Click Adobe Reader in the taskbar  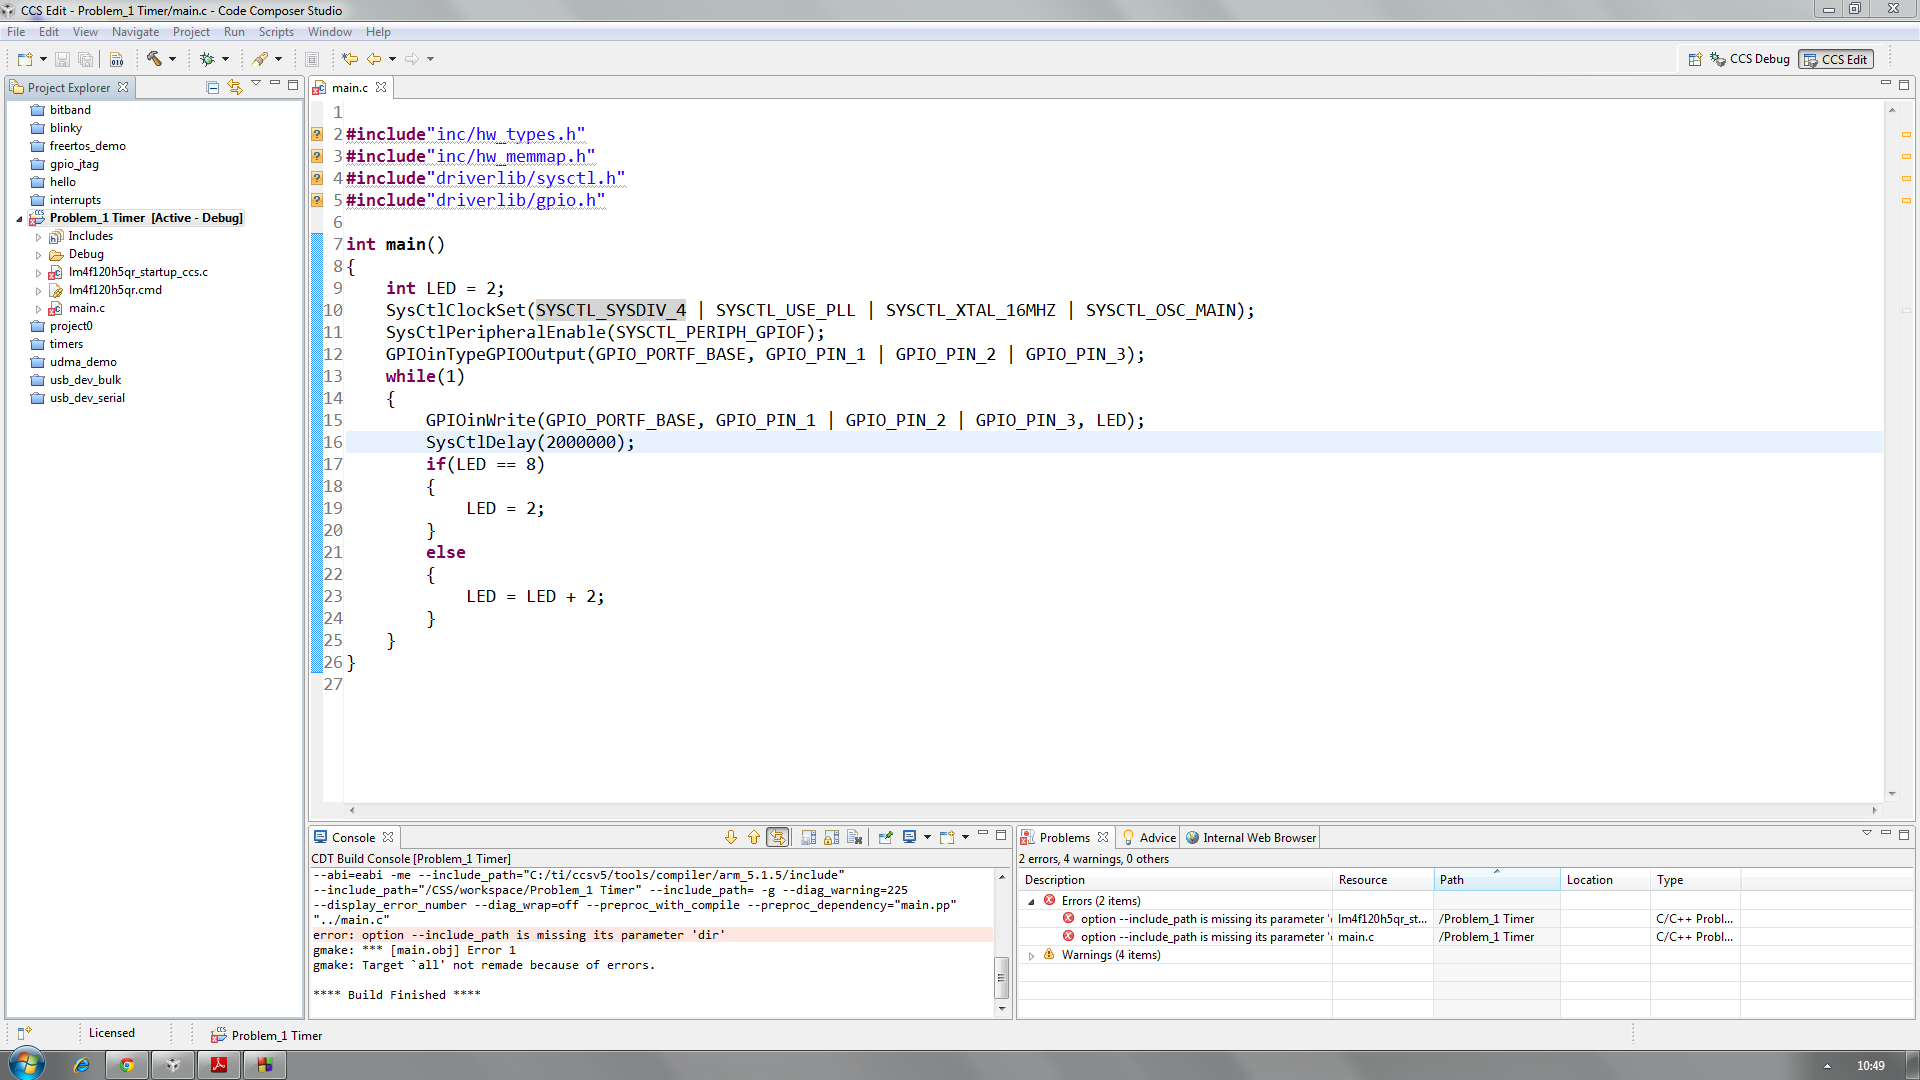coord(219,1065)
